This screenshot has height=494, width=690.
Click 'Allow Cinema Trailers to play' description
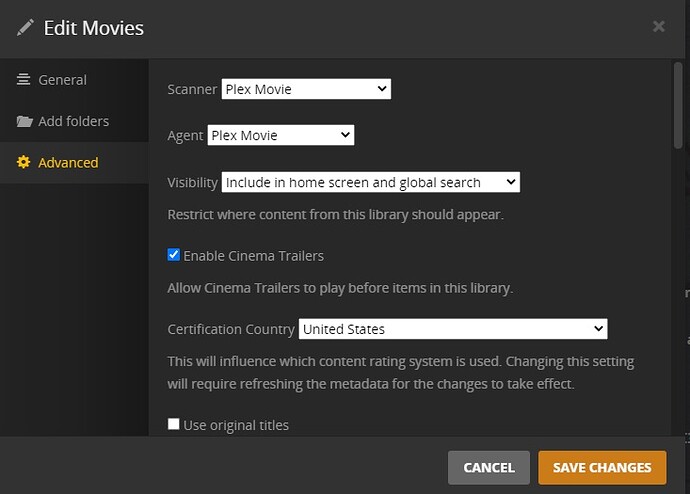pyautogui.click(x=340, y=288)
